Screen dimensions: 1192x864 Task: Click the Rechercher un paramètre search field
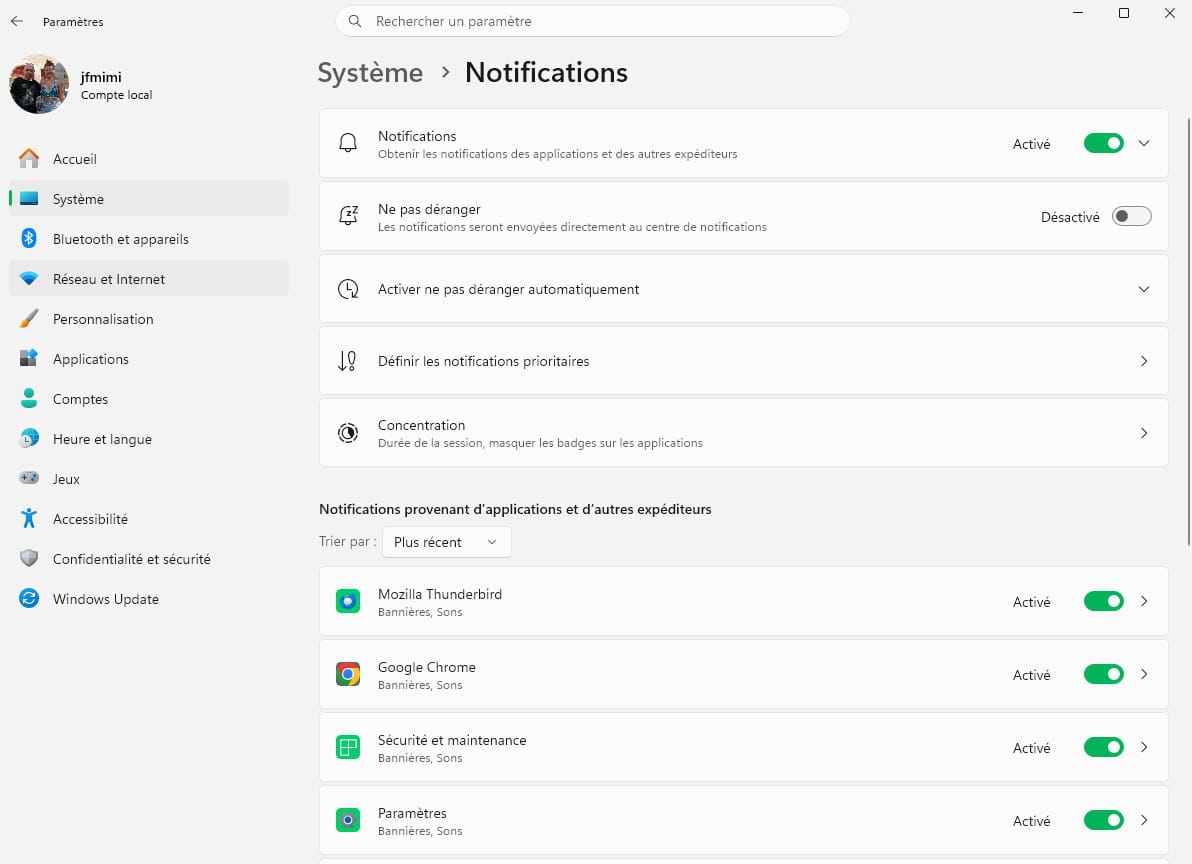click(593, 21)
